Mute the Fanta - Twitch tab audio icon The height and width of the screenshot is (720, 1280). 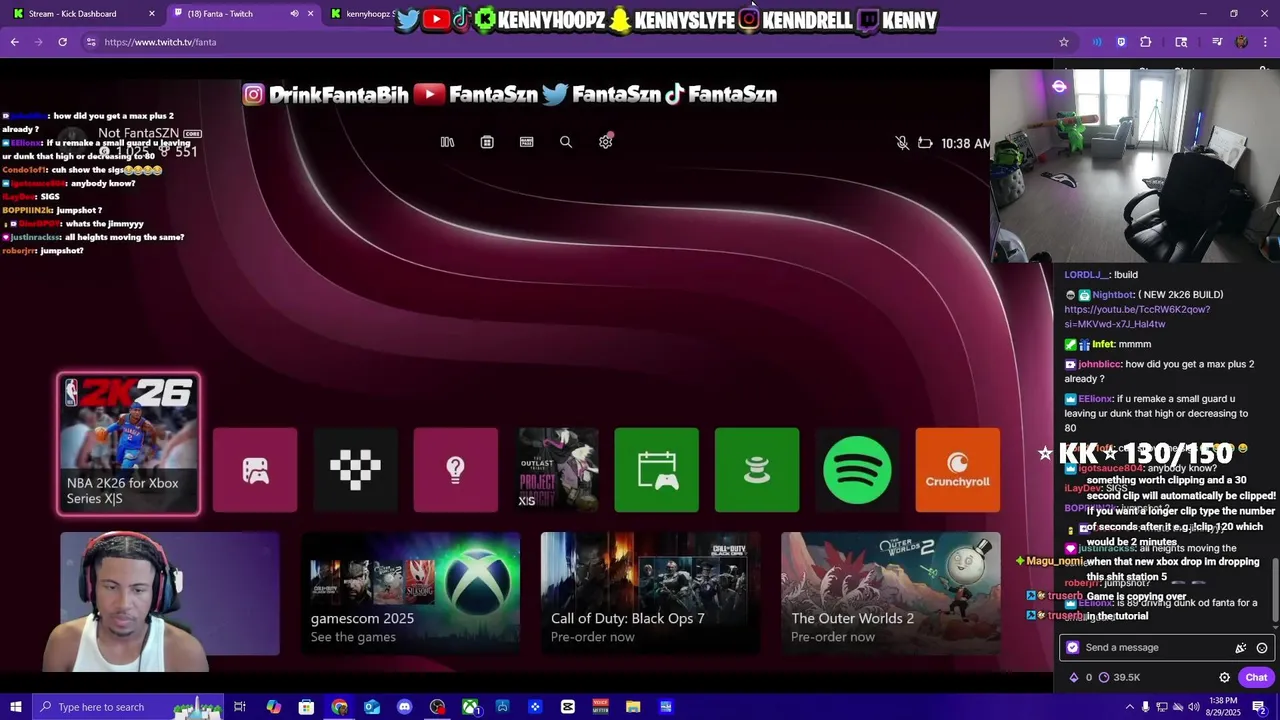294,14
